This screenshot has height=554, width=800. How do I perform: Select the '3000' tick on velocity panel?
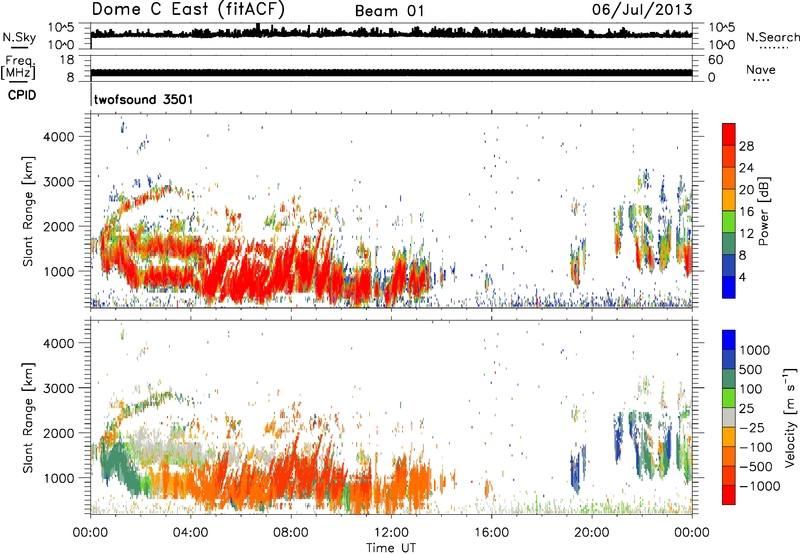[x=58, y=388]
